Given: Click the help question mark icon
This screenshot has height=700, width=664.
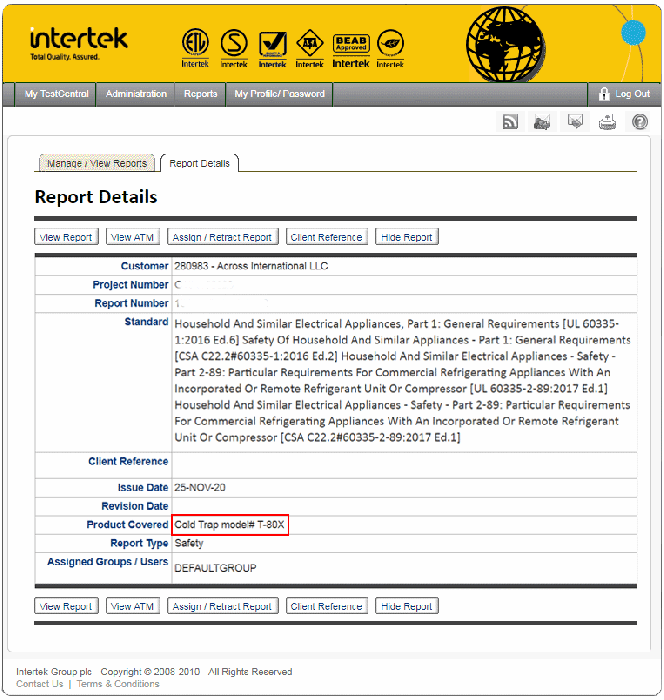Looking at the screenshot, I should (x=640, y=122).
